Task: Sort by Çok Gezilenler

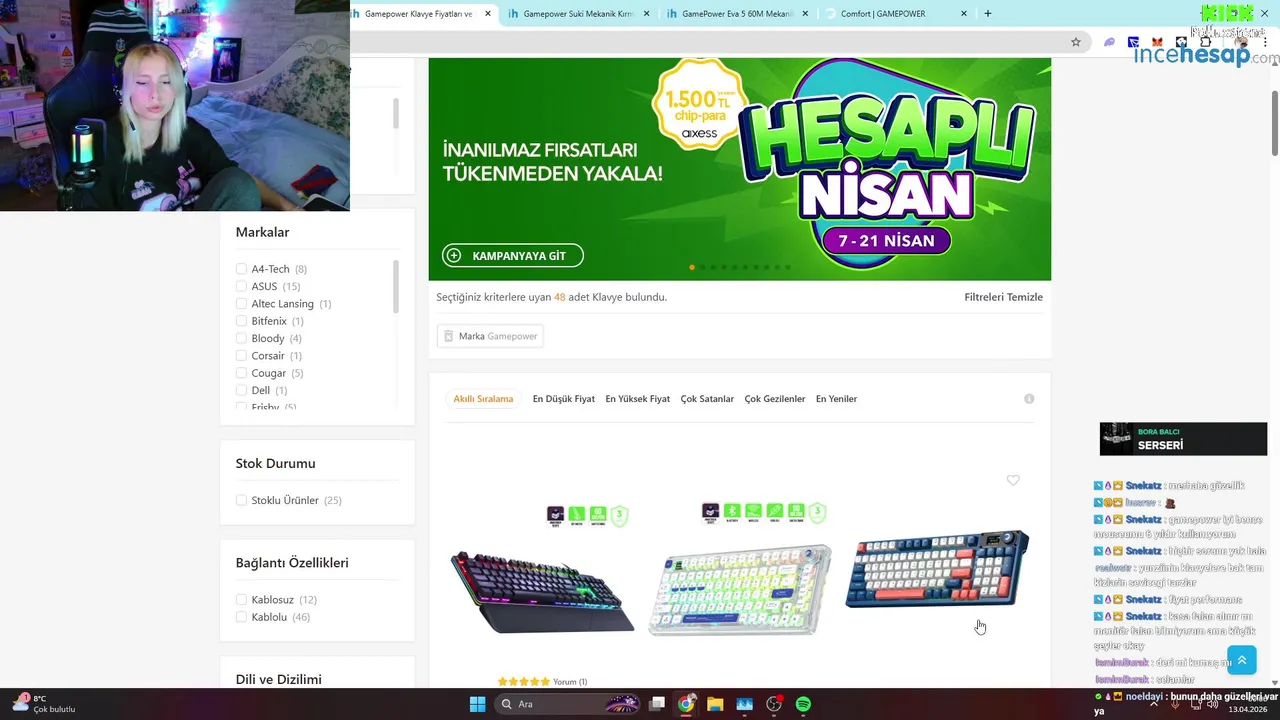Action: point(775,399)
